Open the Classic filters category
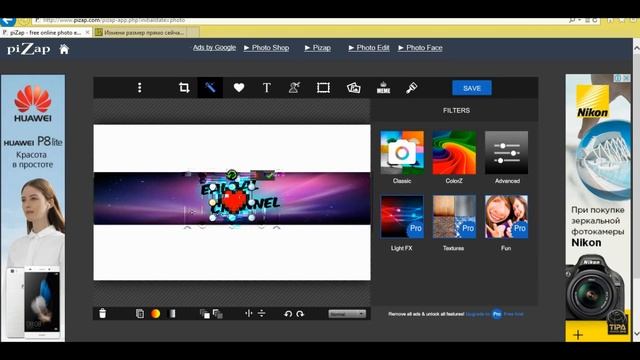The image size is (640, 360). [x=402, y=153]
